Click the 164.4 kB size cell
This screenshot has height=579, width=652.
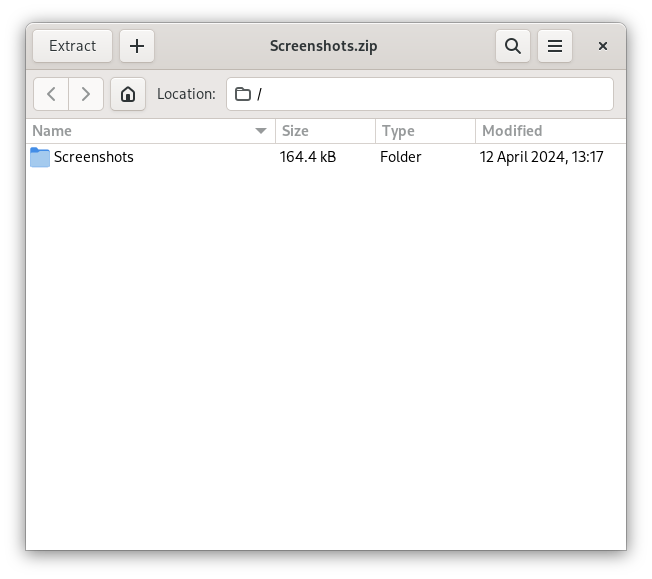point(308,157)
